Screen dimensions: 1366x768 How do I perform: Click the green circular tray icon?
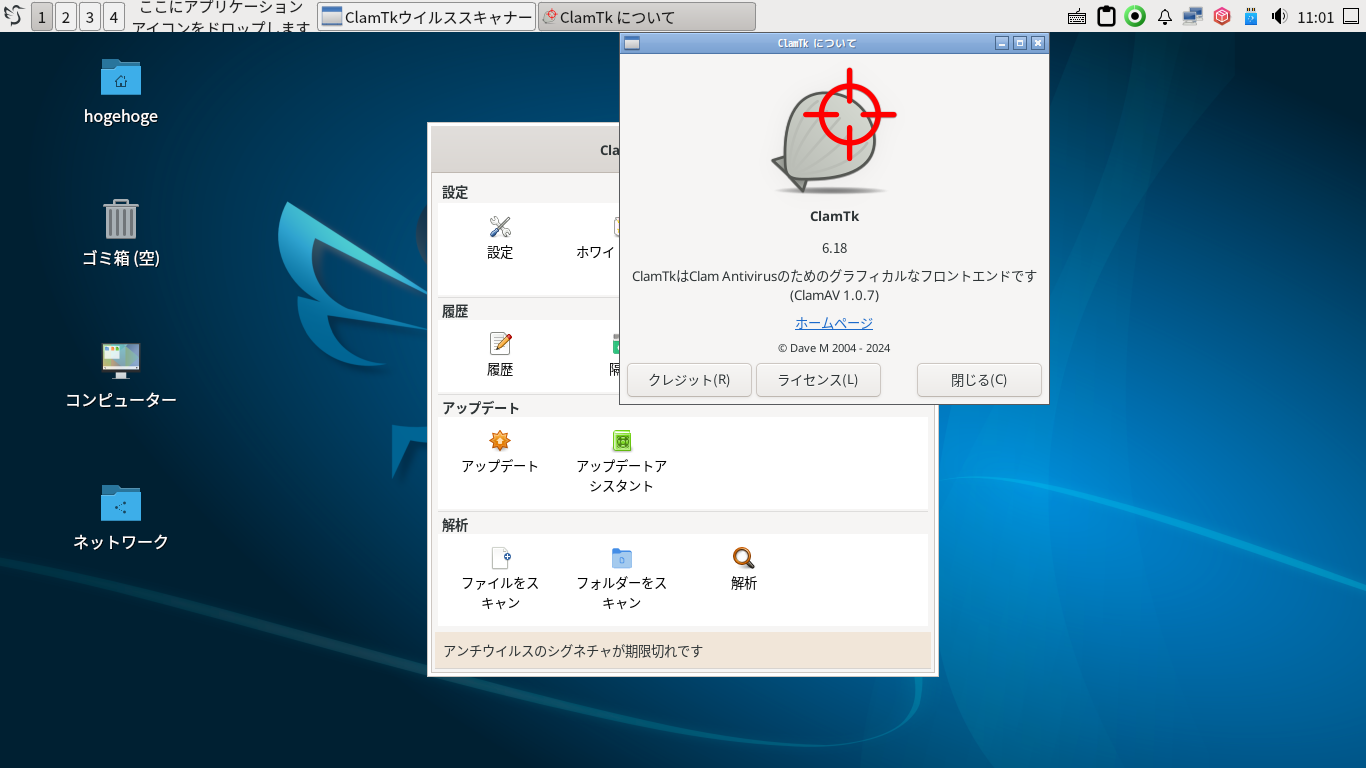point(1135,16)
